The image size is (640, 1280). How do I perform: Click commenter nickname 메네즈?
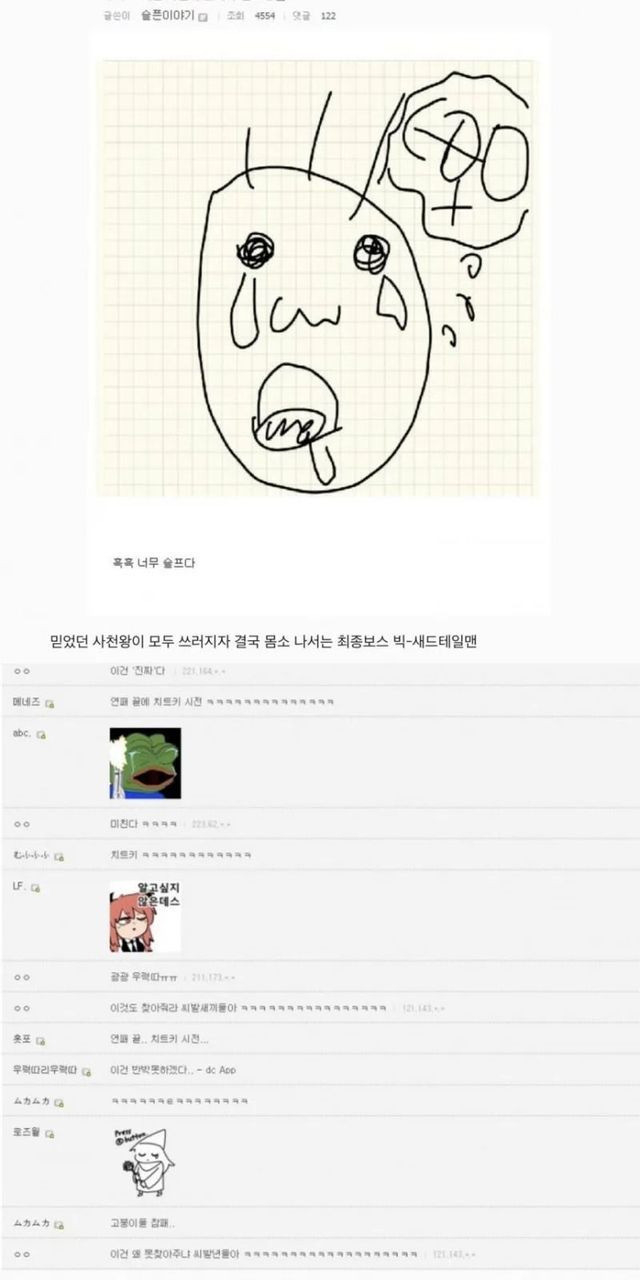(26, 703)
